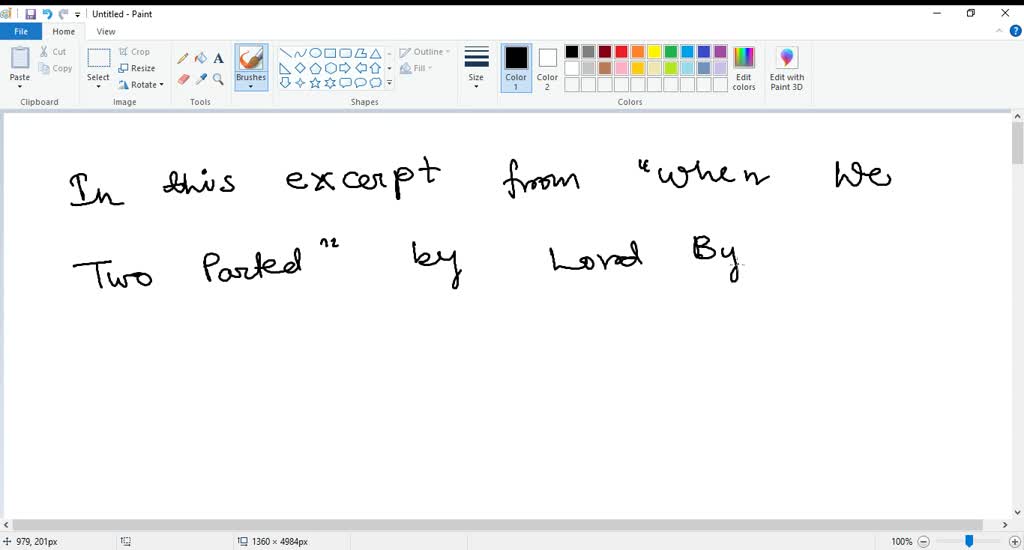This screenshot has width=1024, height=550.
Task: Click Edit with Paint 3D button
Action: 786,69
